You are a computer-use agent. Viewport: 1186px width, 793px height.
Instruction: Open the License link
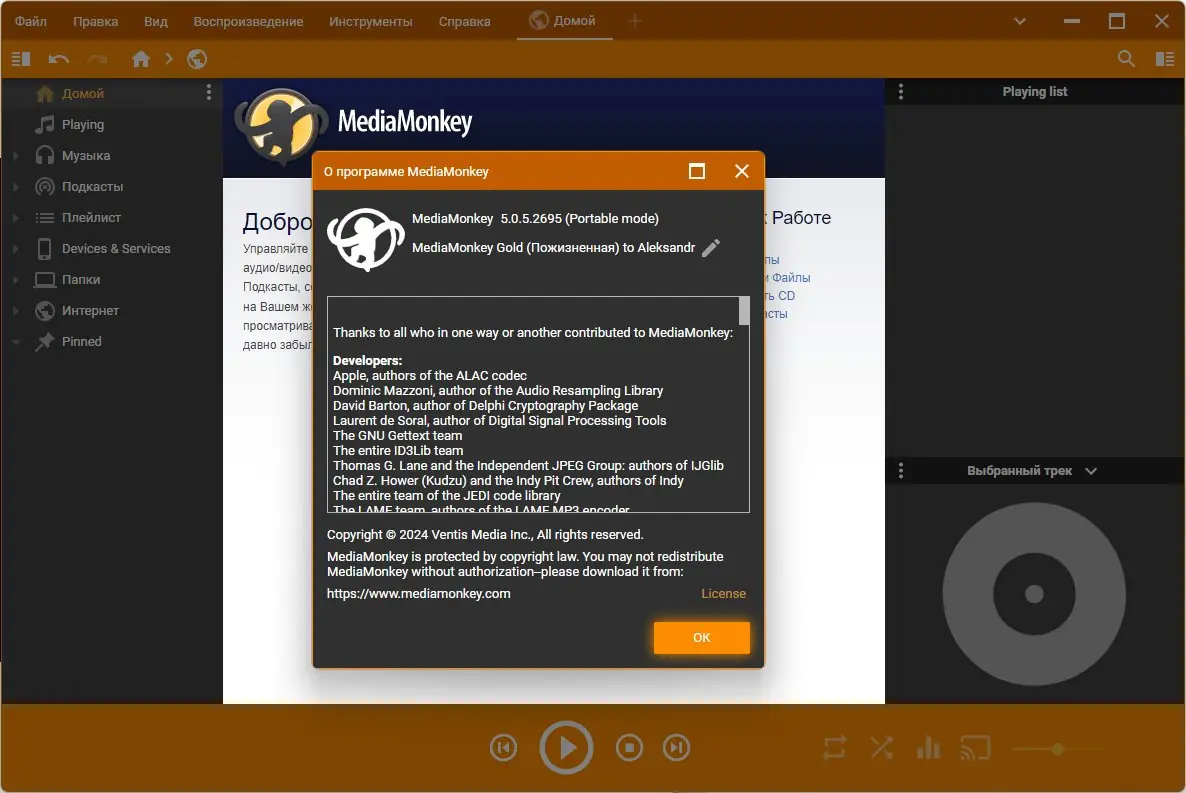pos(723,593)
